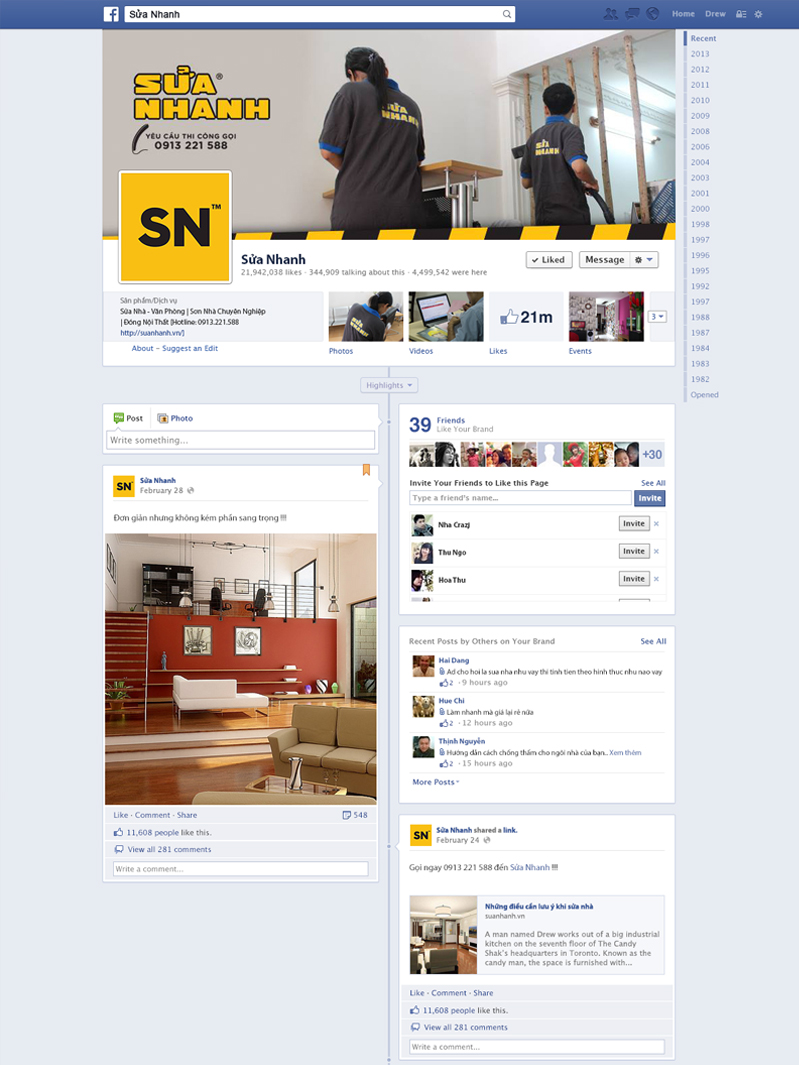Dismiss Thu Ngo invite suggestion
Image resolution: width=799 pixels, height=1065 pixels.
coord(656,552)
